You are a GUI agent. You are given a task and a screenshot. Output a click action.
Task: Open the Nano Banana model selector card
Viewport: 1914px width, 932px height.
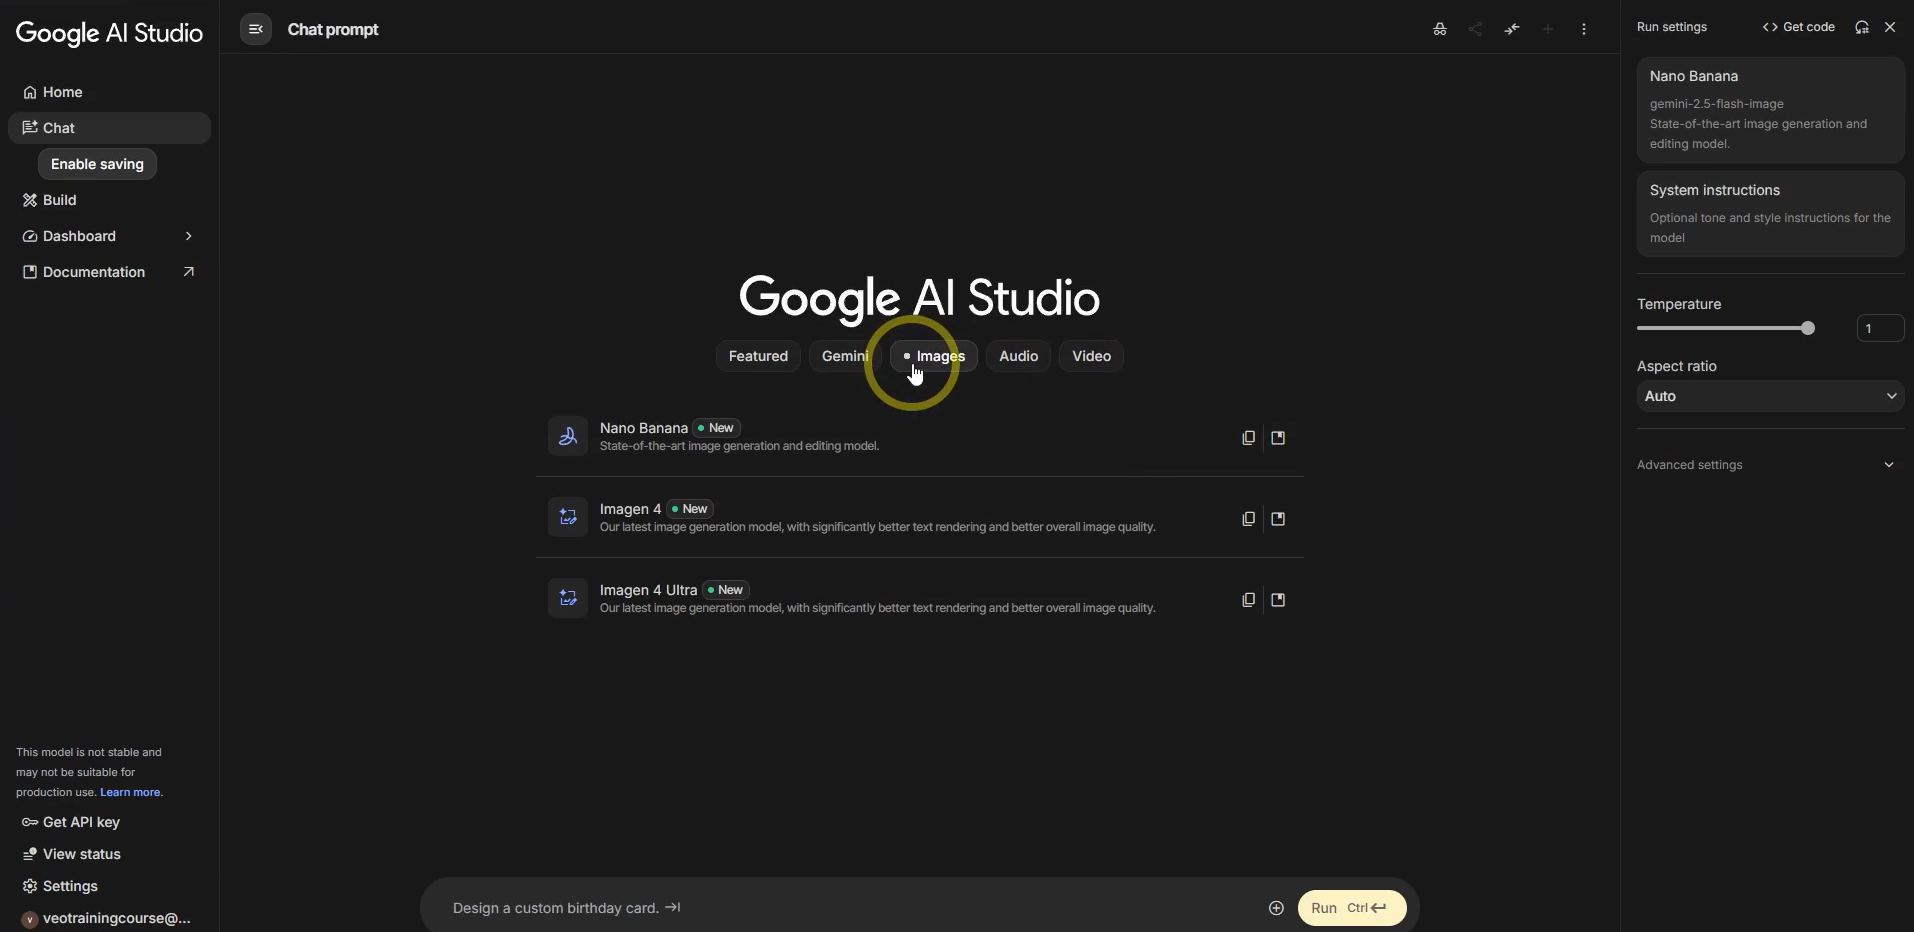[x=1771, y=110]
